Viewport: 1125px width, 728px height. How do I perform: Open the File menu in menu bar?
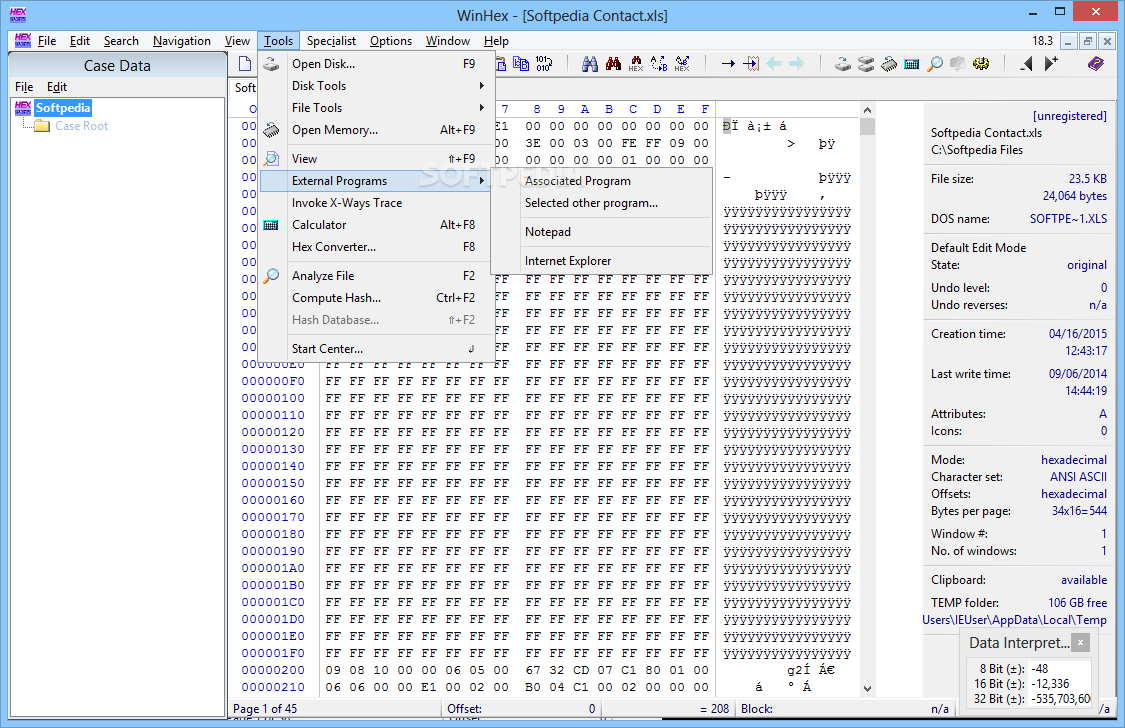47,41
